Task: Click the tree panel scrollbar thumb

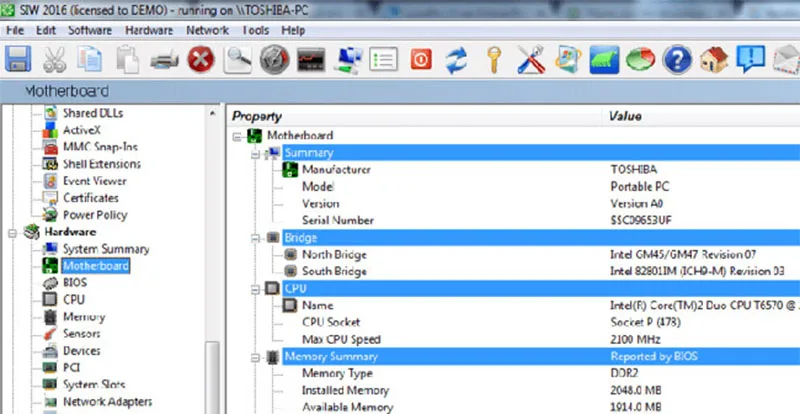Action: pyautogui.click(x=213, y=378)
